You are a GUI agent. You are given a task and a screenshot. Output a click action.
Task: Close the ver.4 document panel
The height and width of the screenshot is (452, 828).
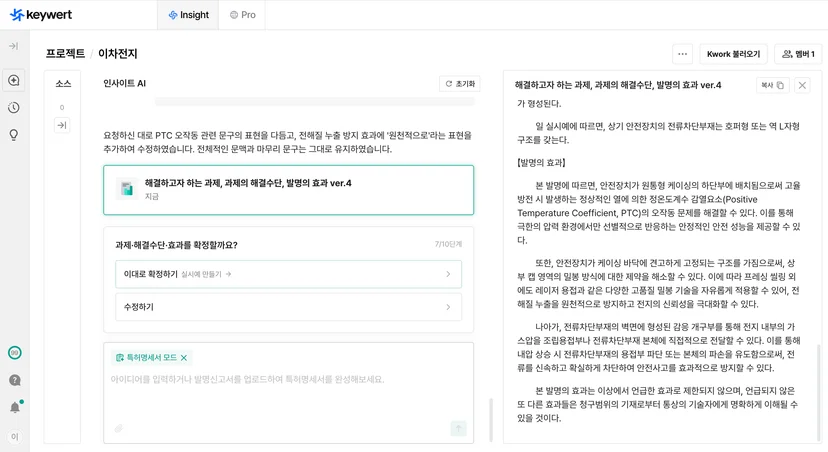[802, 85]
